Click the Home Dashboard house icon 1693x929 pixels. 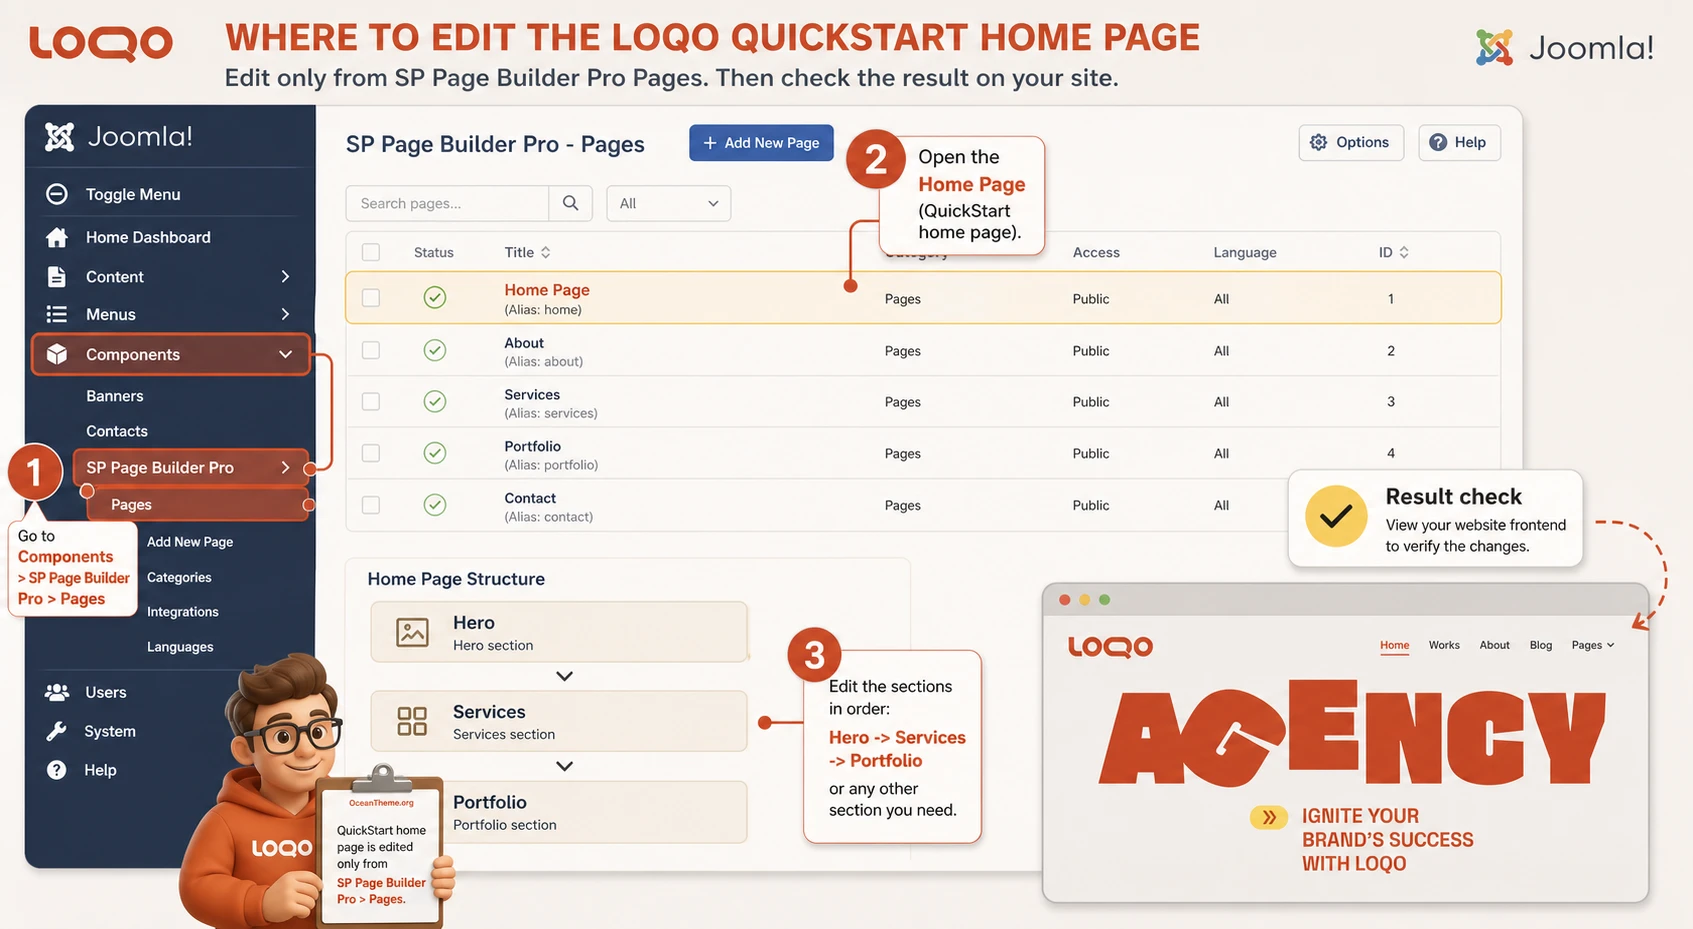[57, 237]
